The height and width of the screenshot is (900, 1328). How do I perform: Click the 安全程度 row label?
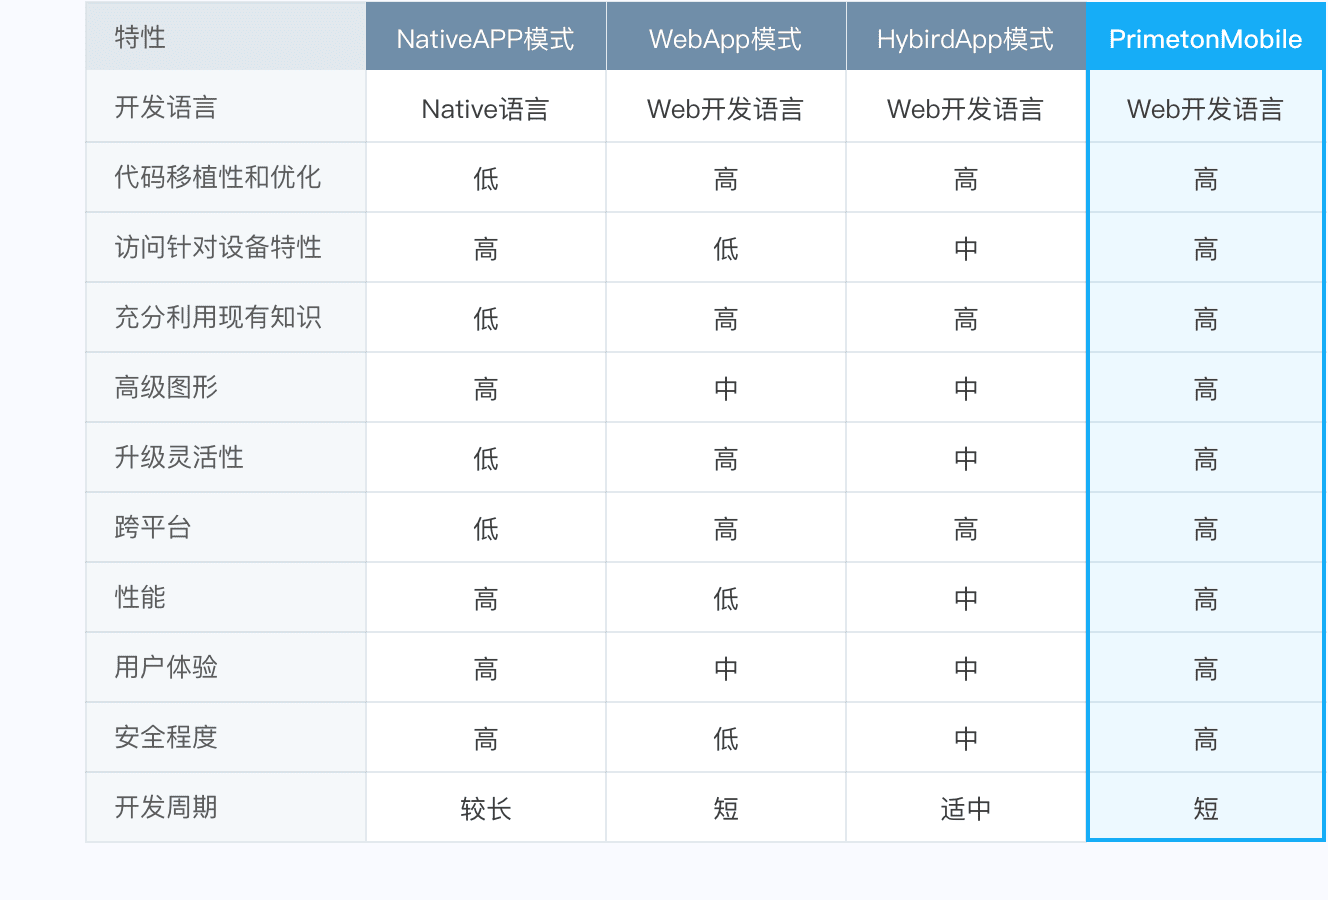click(166, 738)
